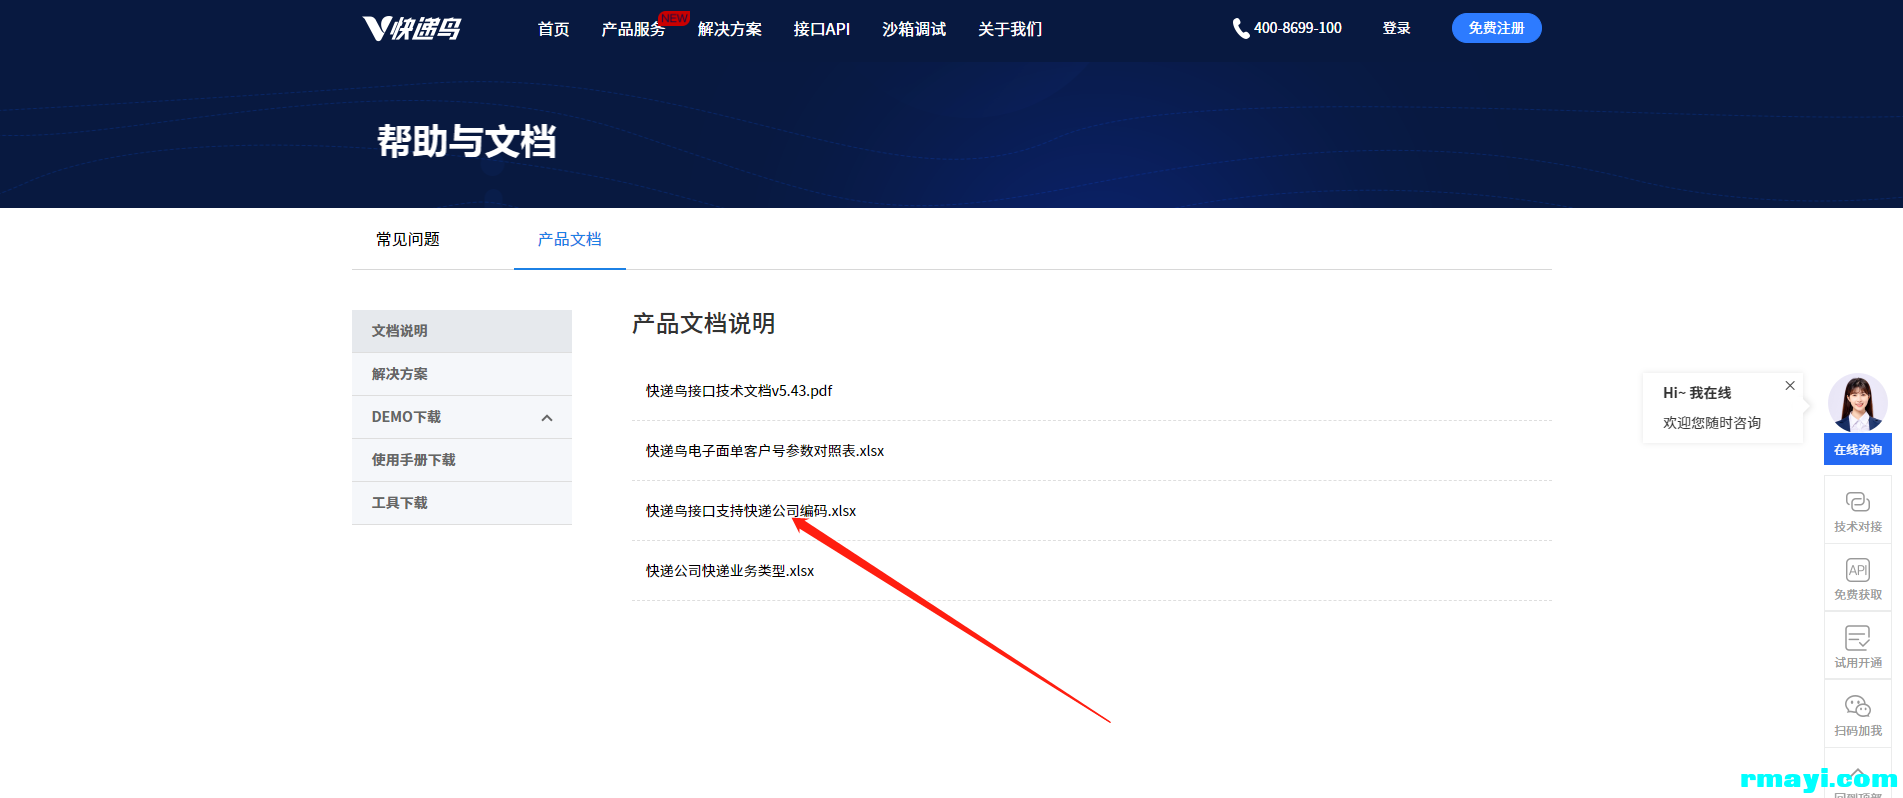Image resolution: width=1903 pixels, height=798 pixels.
Task: Click the 登录 link
Action: 1396,28
